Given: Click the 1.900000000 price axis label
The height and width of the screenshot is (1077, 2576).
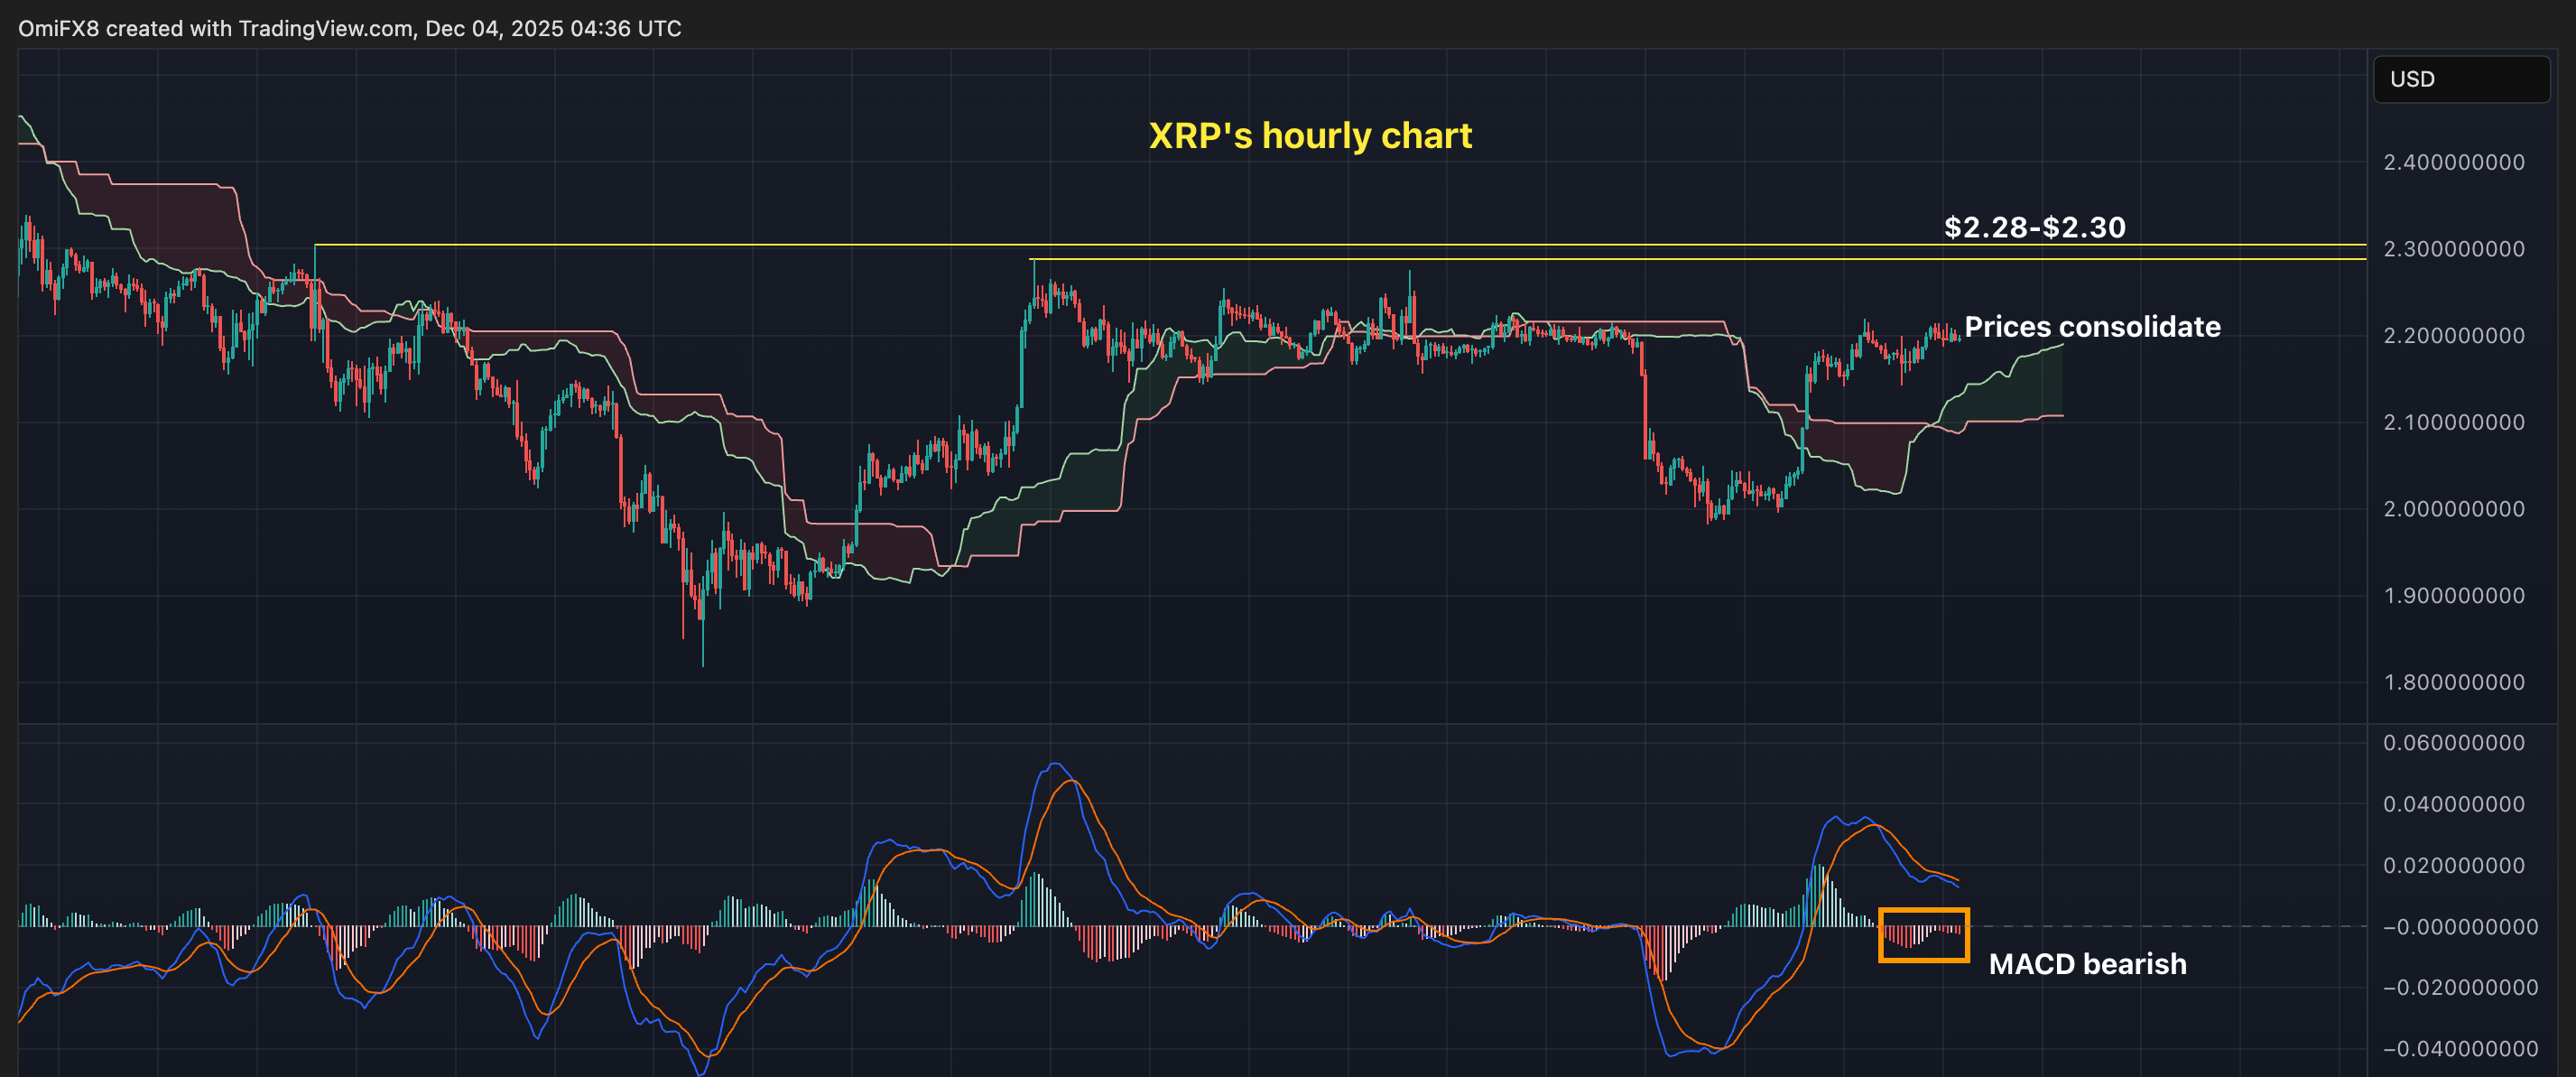Looking at the screenshot, I should (2453, 596).
